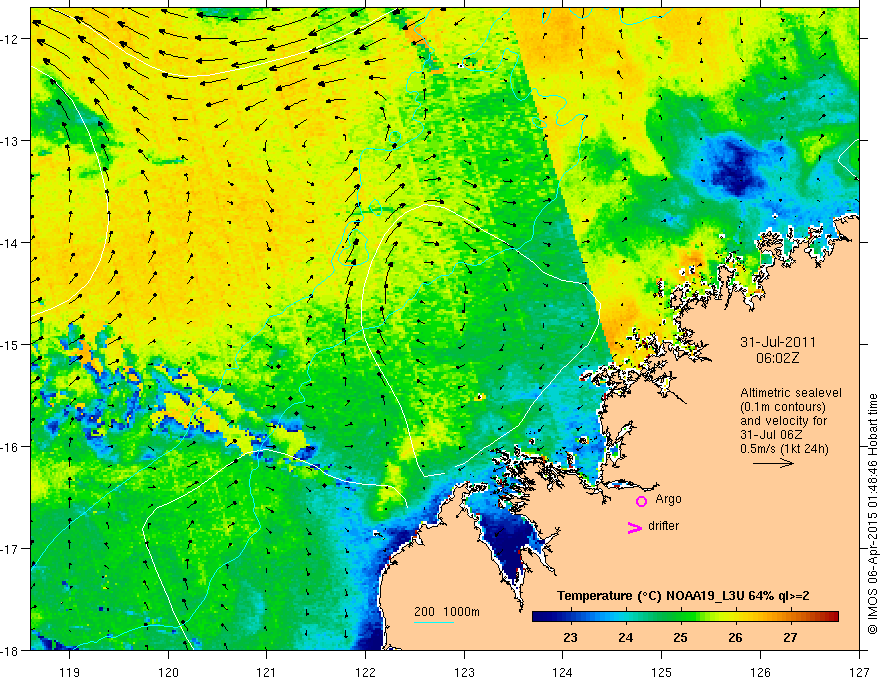Click longitude tick label 123
Viewport: 880px width, 680px height.
[464, 672]
